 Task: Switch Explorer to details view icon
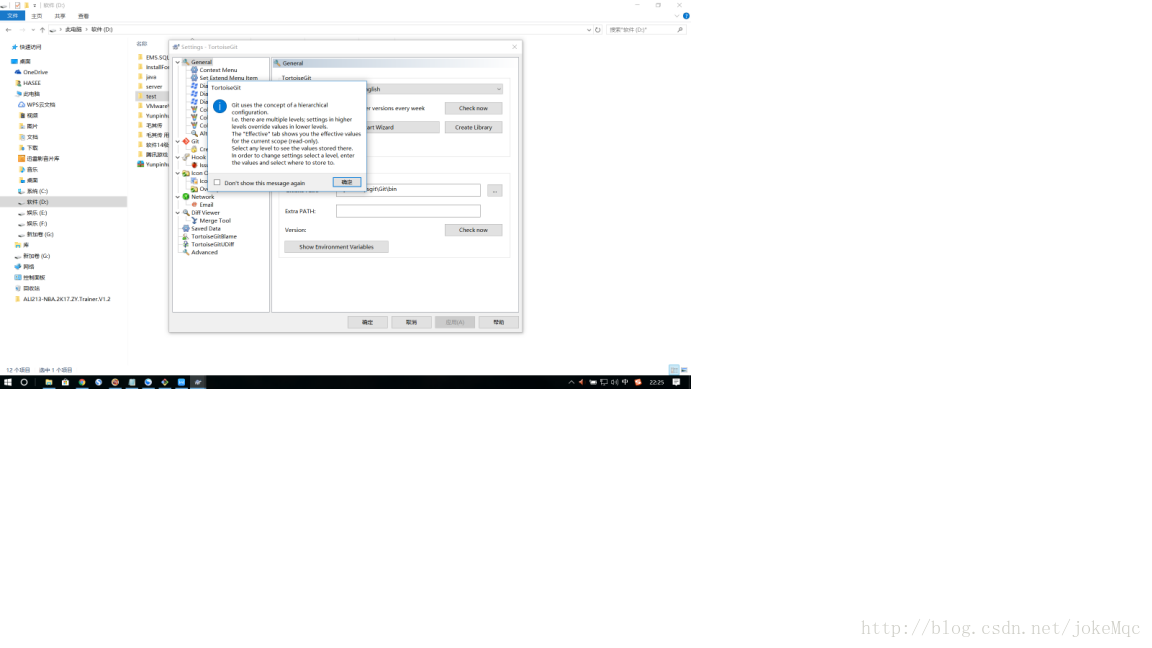(x=674, y=370)
